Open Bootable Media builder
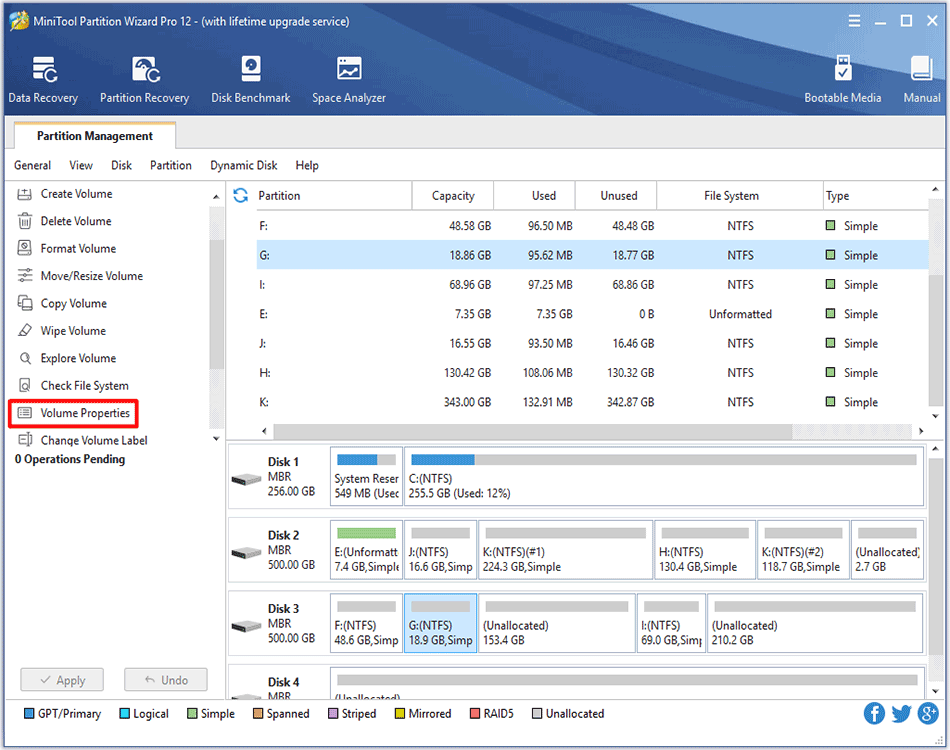The height and width of the screenshot is (750, 950). pos(842,79)
